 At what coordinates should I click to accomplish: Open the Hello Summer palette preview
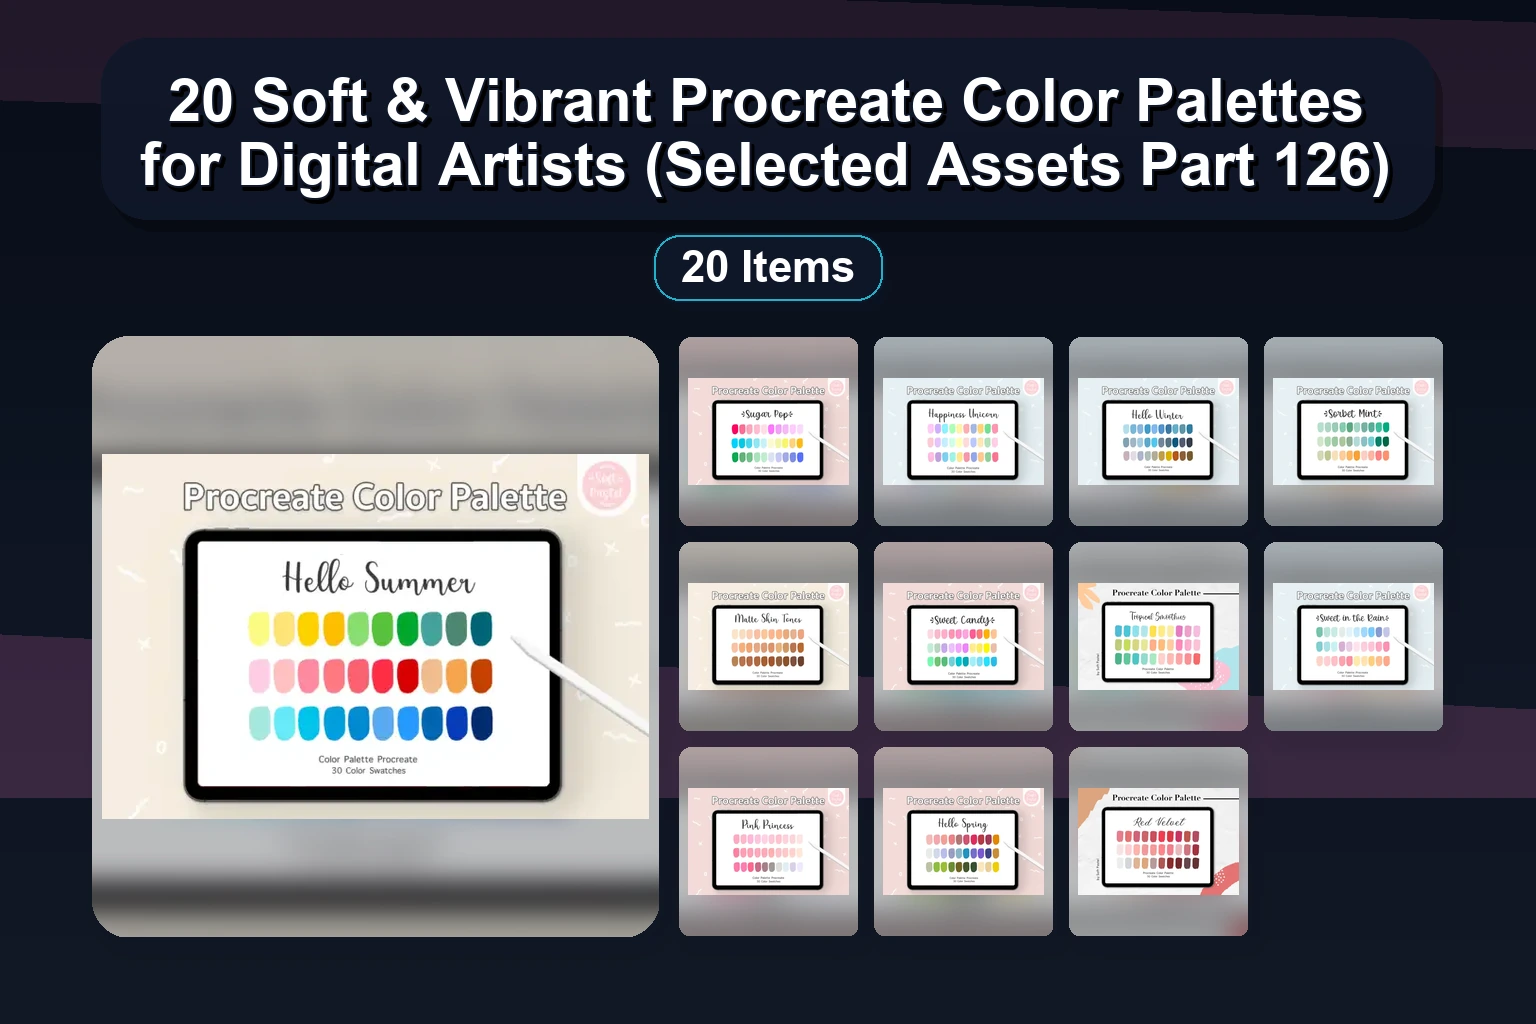tap(375, 636)
